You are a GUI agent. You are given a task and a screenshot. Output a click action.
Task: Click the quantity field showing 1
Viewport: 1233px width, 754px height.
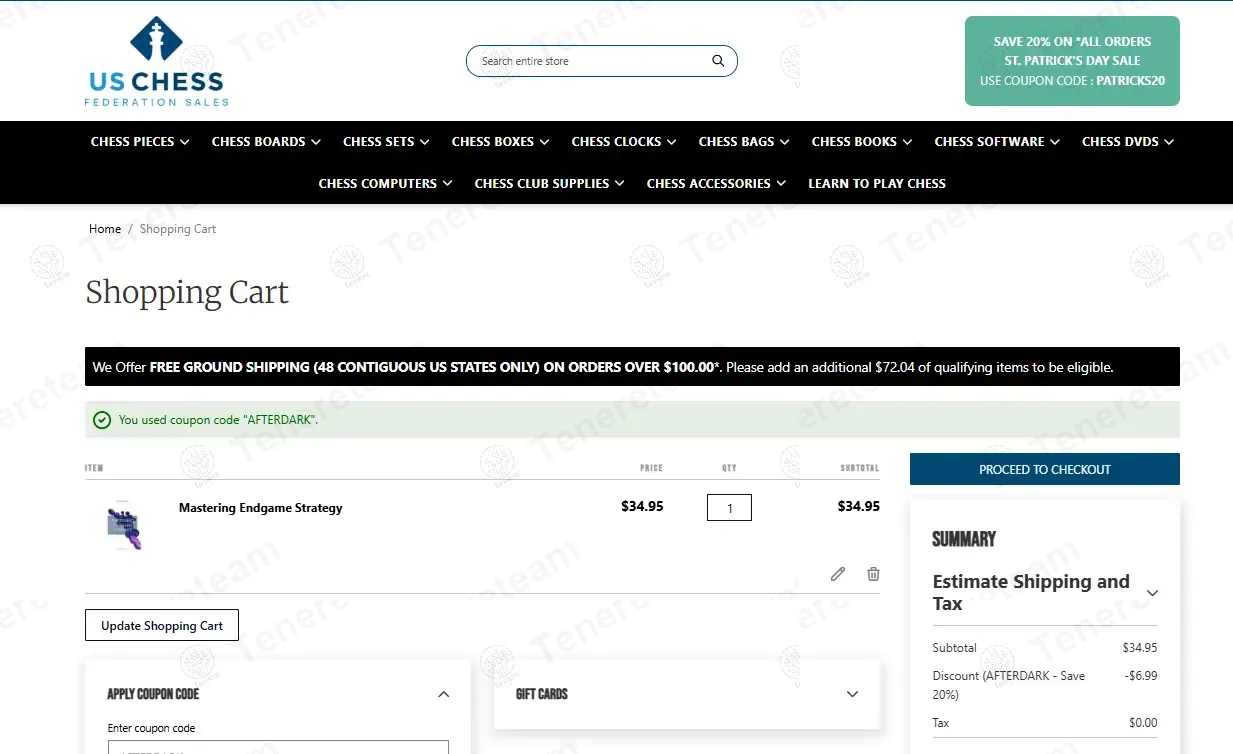[x=729, y=508]
